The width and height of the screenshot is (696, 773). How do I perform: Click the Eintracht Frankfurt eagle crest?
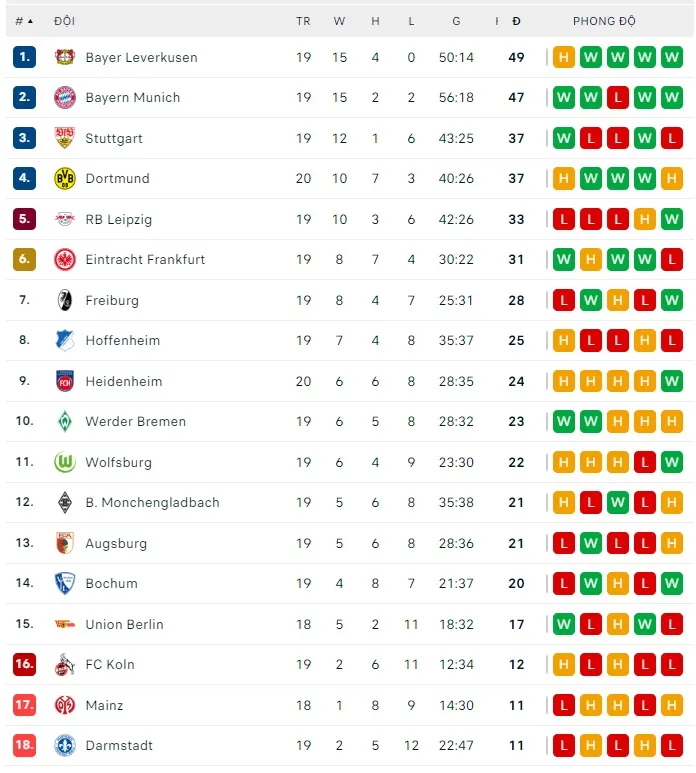point(65,260)
